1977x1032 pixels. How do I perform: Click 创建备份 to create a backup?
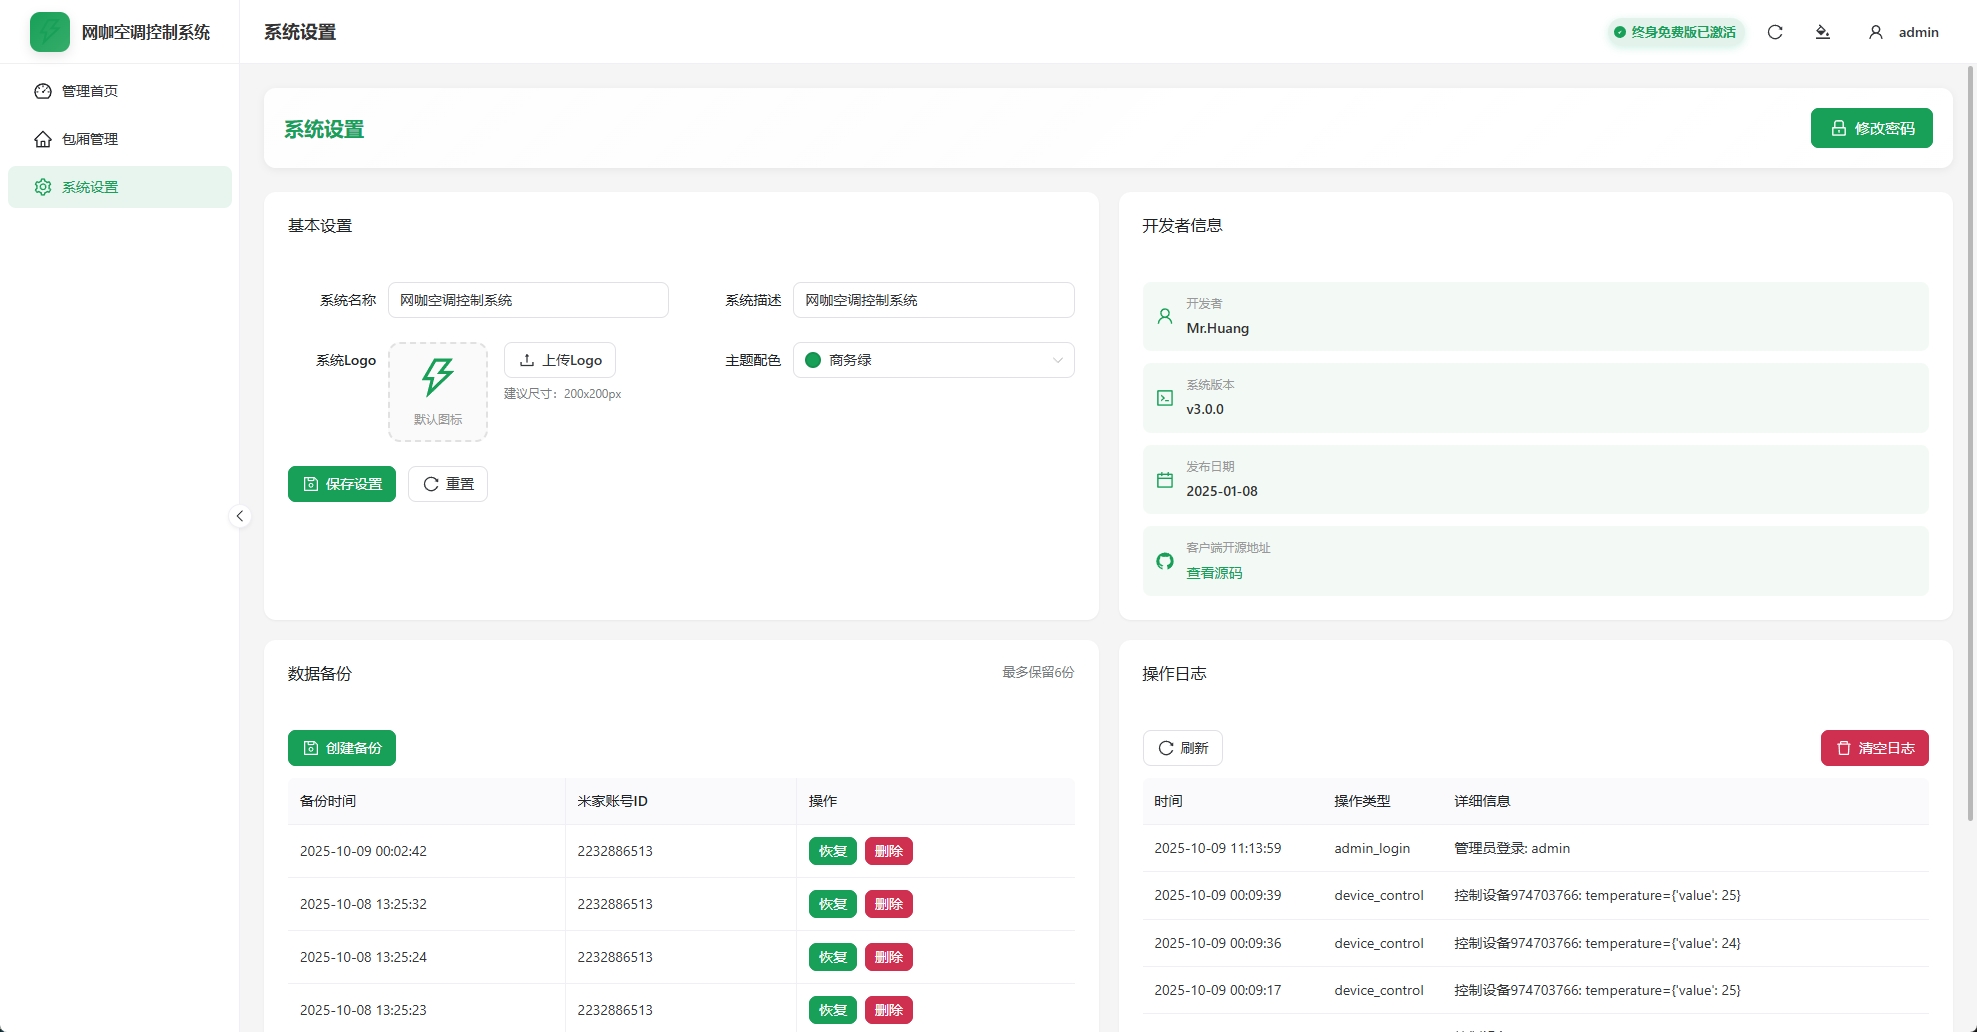[341, 747]
